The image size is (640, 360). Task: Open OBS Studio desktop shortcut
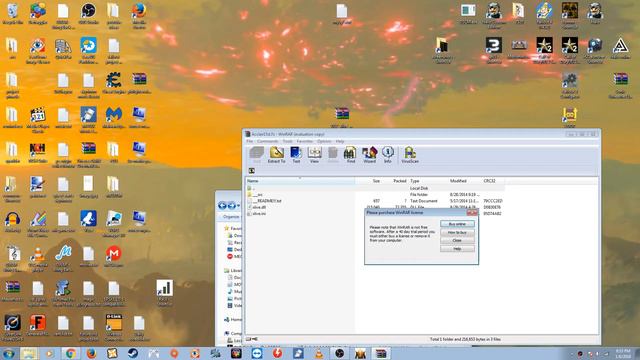88,13
